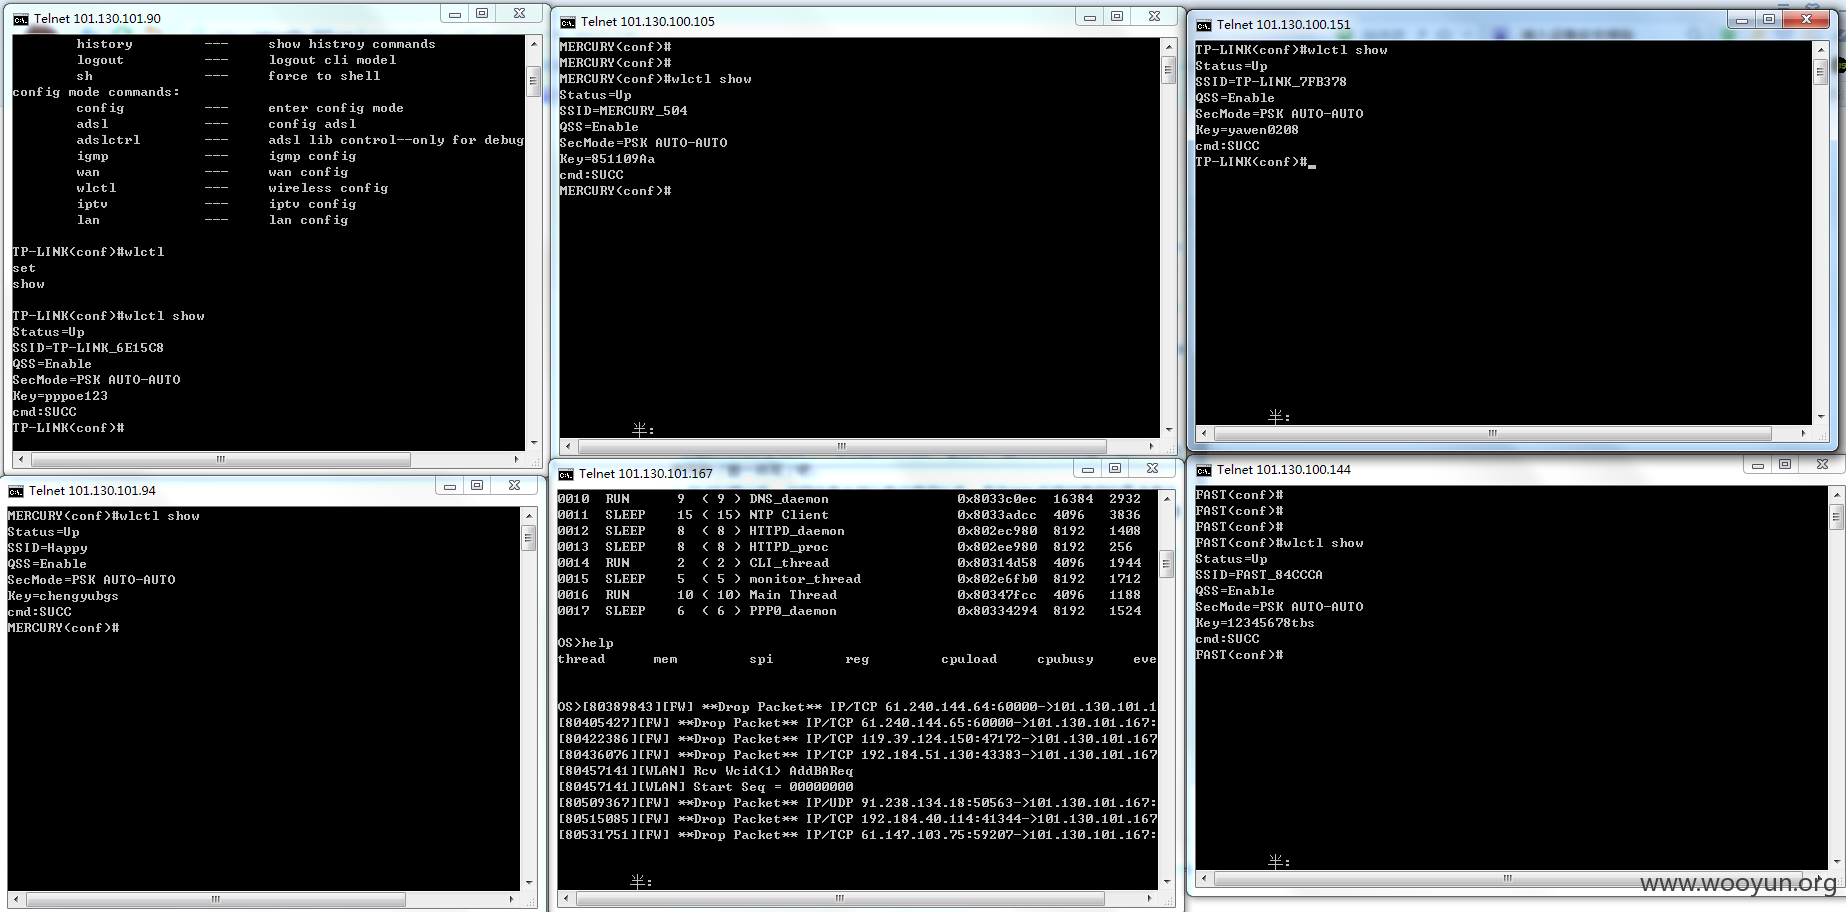Click scroll-up arrow in Telnet 101.130.101.90
The width and height of the screenshot is (1846, 912).
pyautogui.click(x=533, y=43)
